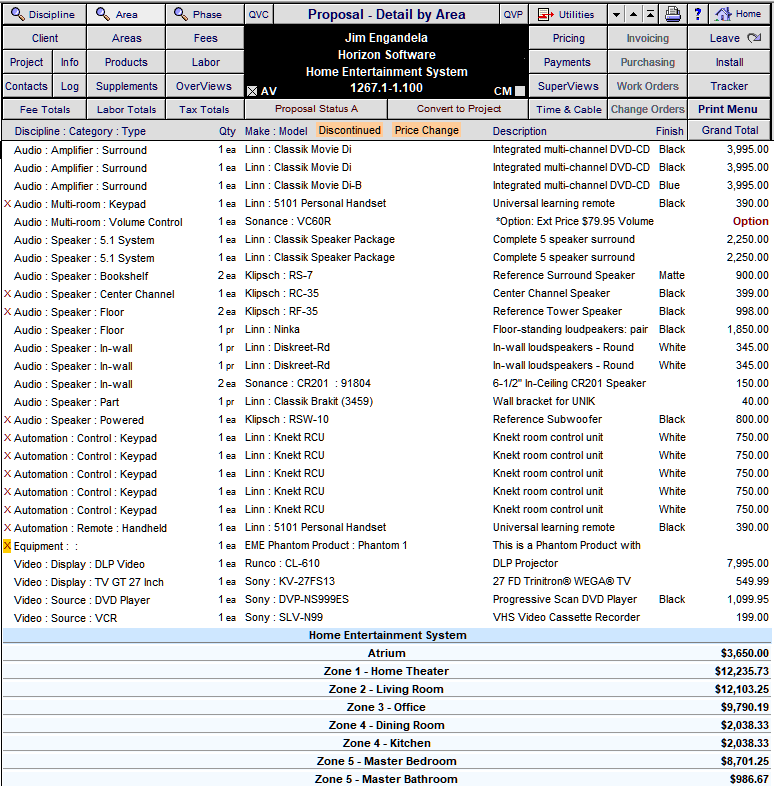The height and width of the screenshot is (786, 774).
Task: Click the red X beside Klipsch RF-35 Floor row
Action: click(8, 312)
